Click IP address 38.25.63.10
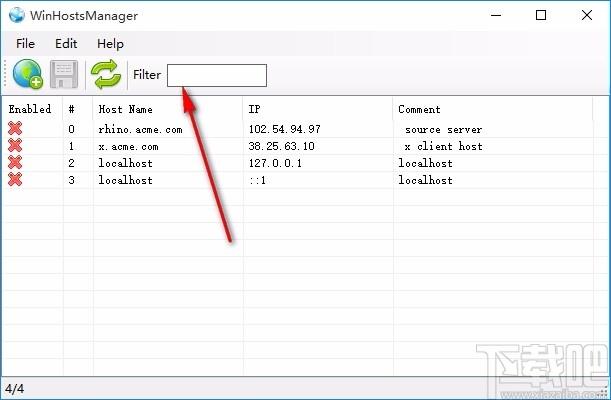 pyautogui.click(x=282, y=146)
